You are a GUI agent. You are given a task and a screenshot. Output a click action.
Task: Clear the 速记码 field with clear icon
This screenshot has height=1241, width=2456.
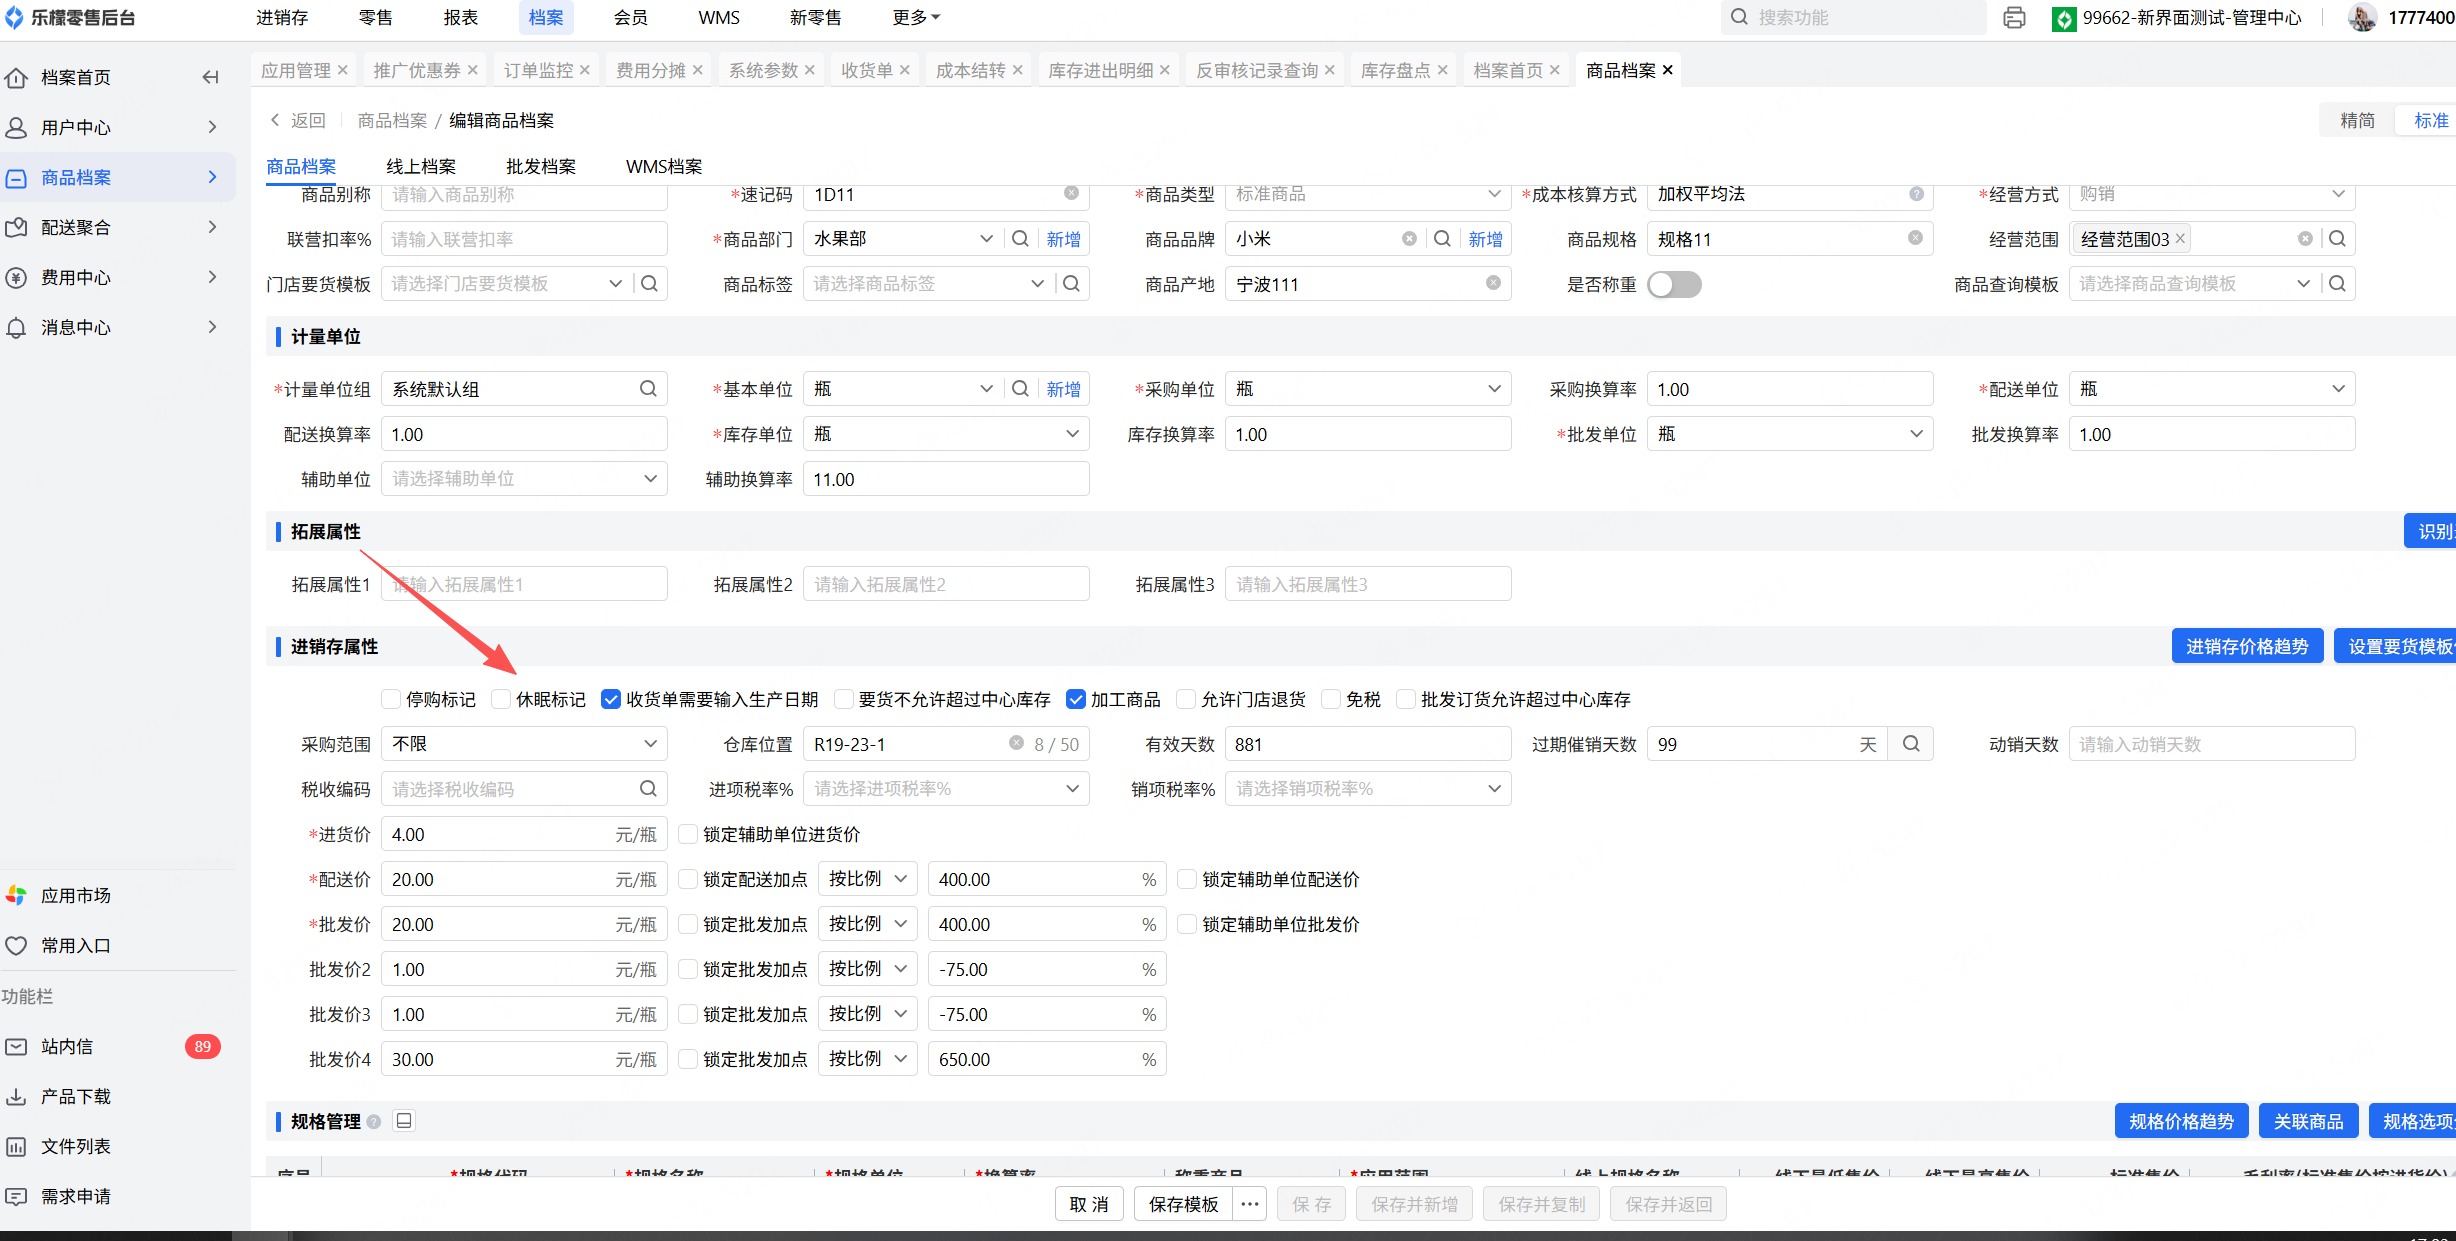click(1071, 194)
